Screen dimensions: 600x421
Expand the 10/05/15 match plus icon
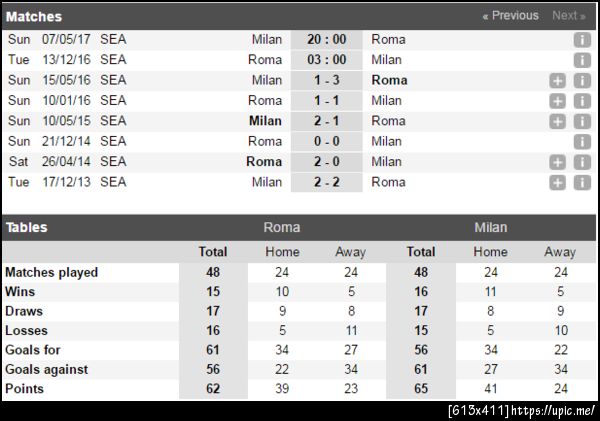tap(557, 121)
